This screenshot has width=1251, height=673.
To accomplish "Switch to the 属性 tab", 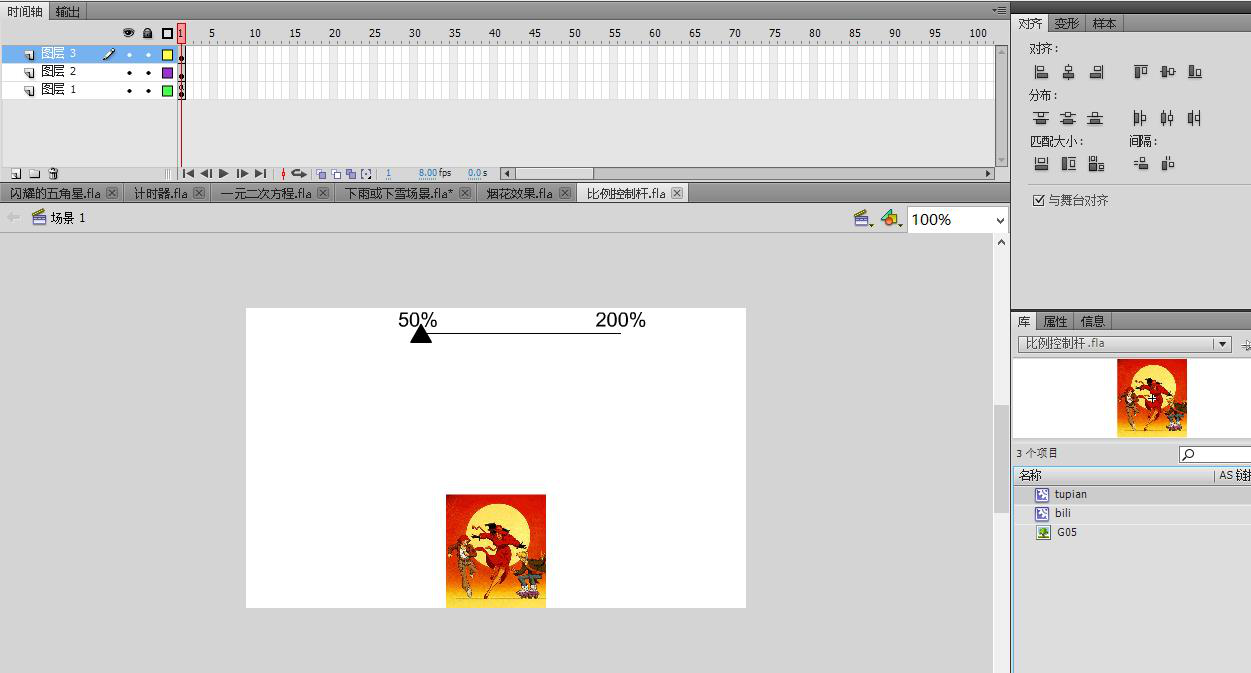I will click(1055, 322).
